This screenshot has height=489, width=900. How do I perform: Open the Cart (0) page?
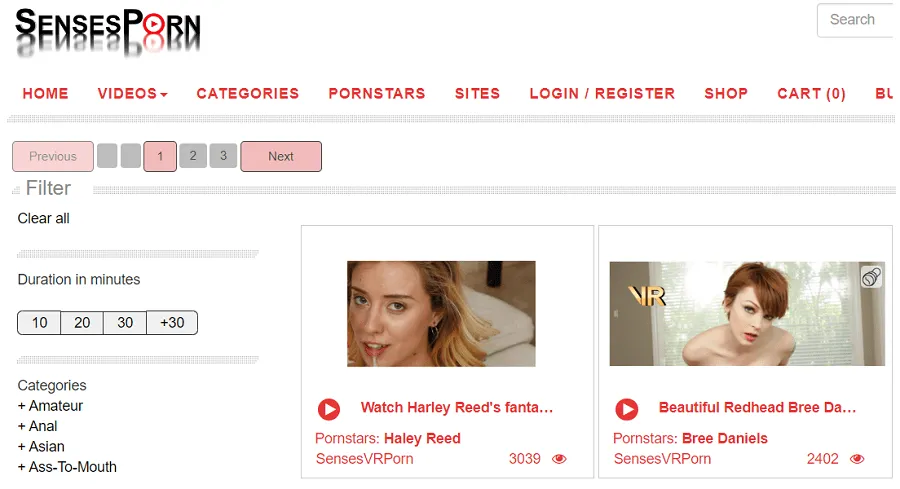pos(812,94)
